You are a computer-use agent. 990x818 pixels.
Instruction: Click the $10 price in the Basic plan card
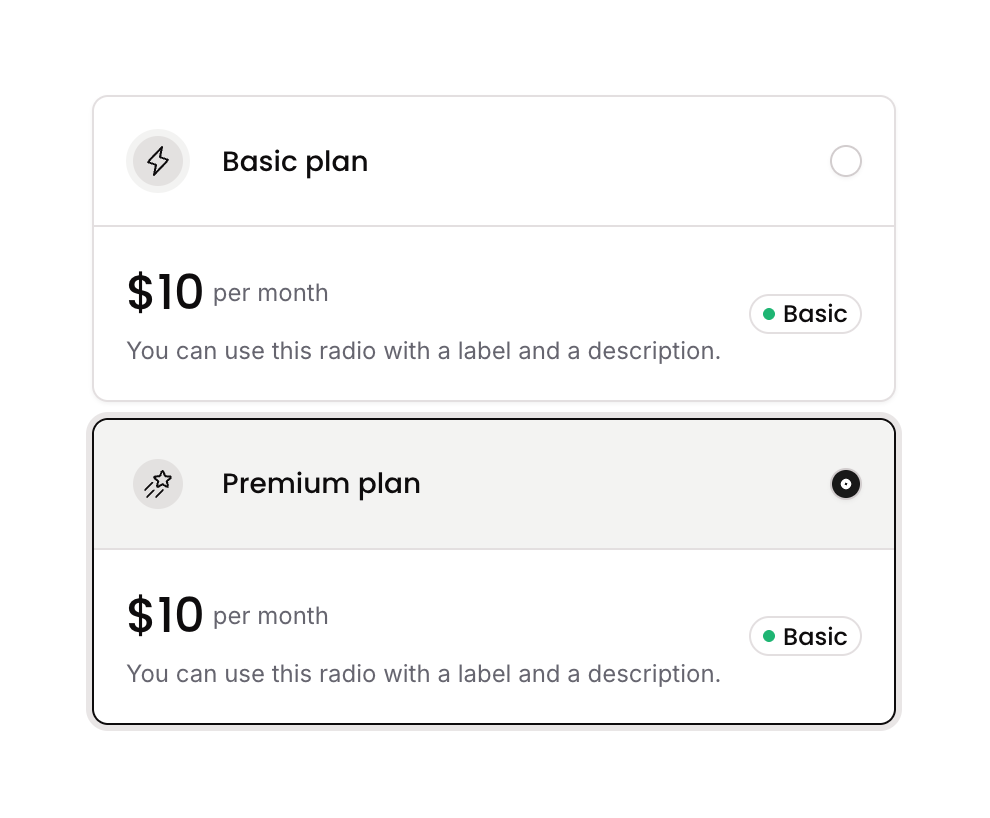point(165,293)
